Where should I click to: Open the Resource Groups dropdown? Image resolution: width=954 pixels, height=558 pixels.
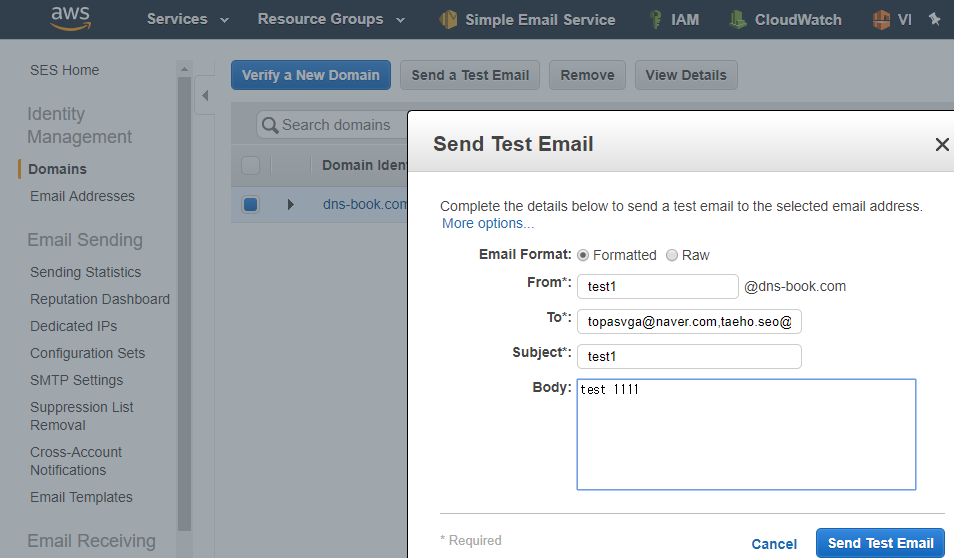(x=331, y=19)
